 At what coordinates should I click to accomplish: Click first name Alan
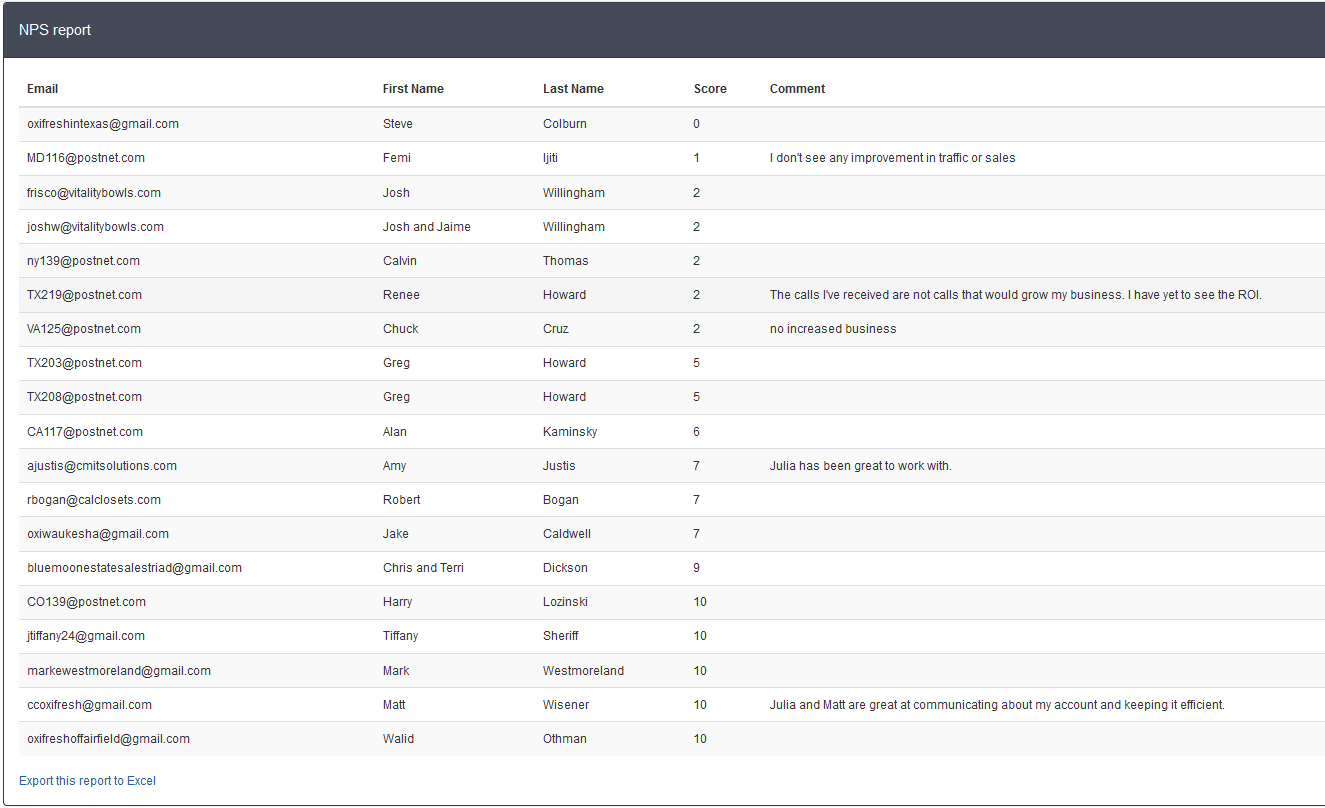[x=395, y=432]
